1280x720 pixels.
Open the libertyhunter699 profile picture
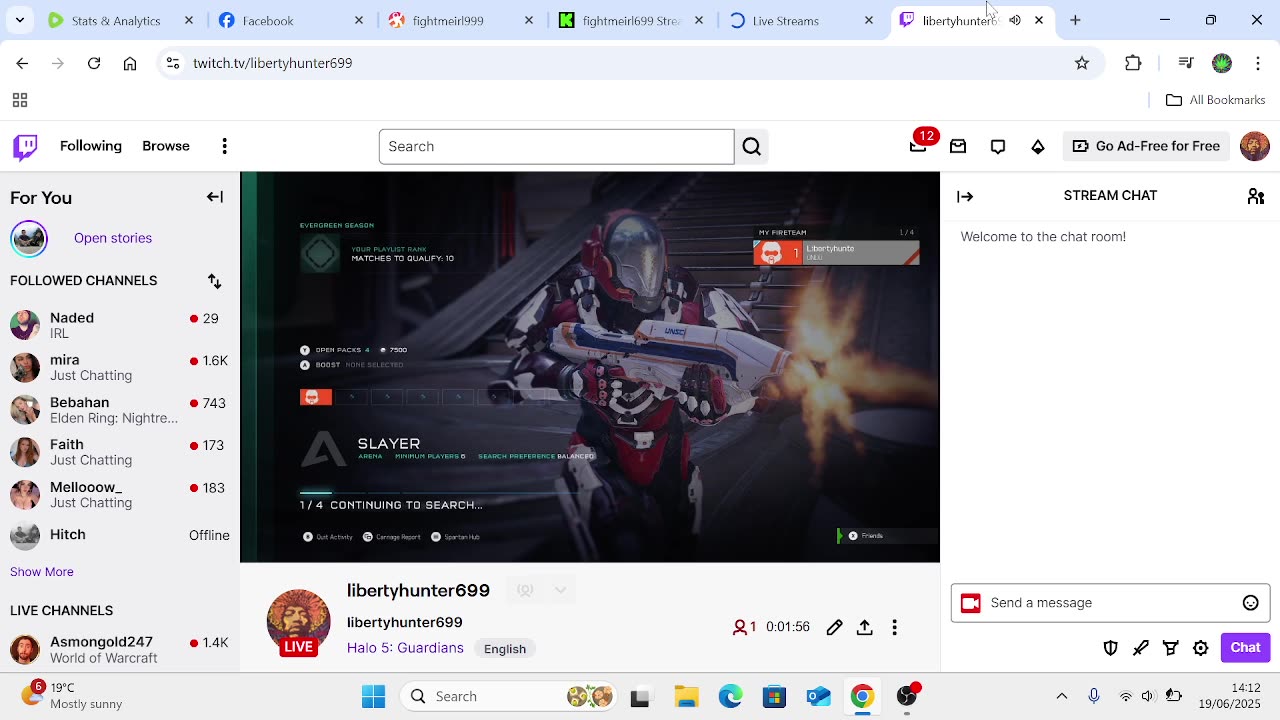pyautogui.click(x=298, y=622)
